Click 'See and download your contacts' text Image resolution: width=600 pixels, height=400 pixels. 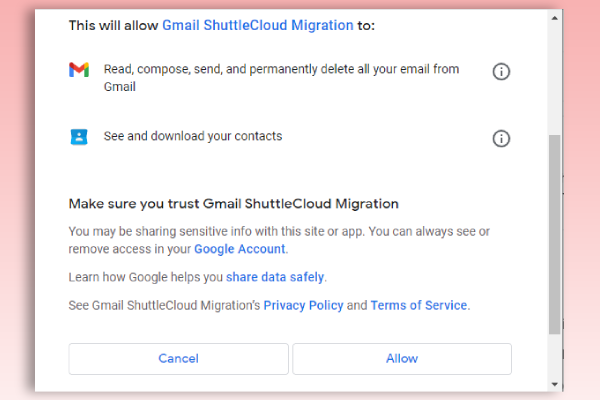(193, 136)
